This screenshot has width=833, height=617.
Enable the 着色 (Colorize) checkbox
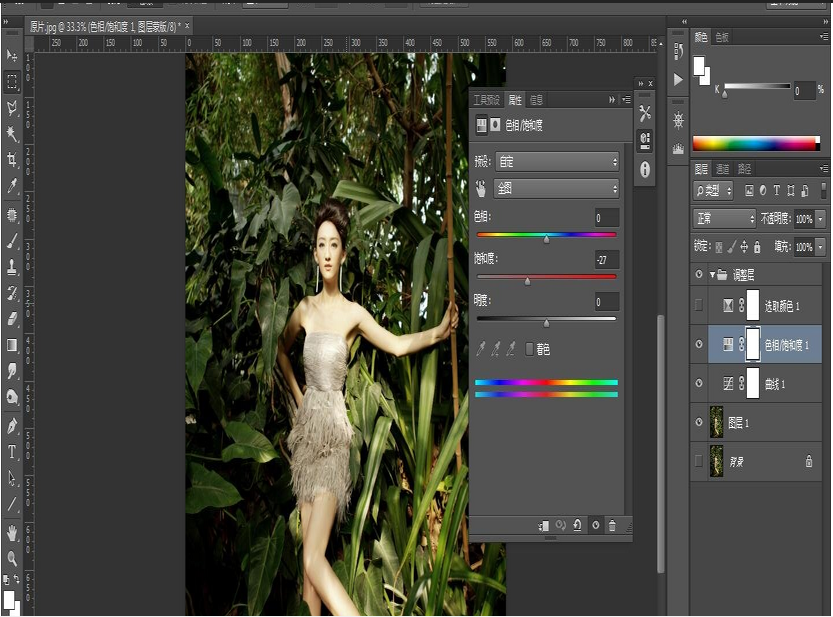point(529,348)
